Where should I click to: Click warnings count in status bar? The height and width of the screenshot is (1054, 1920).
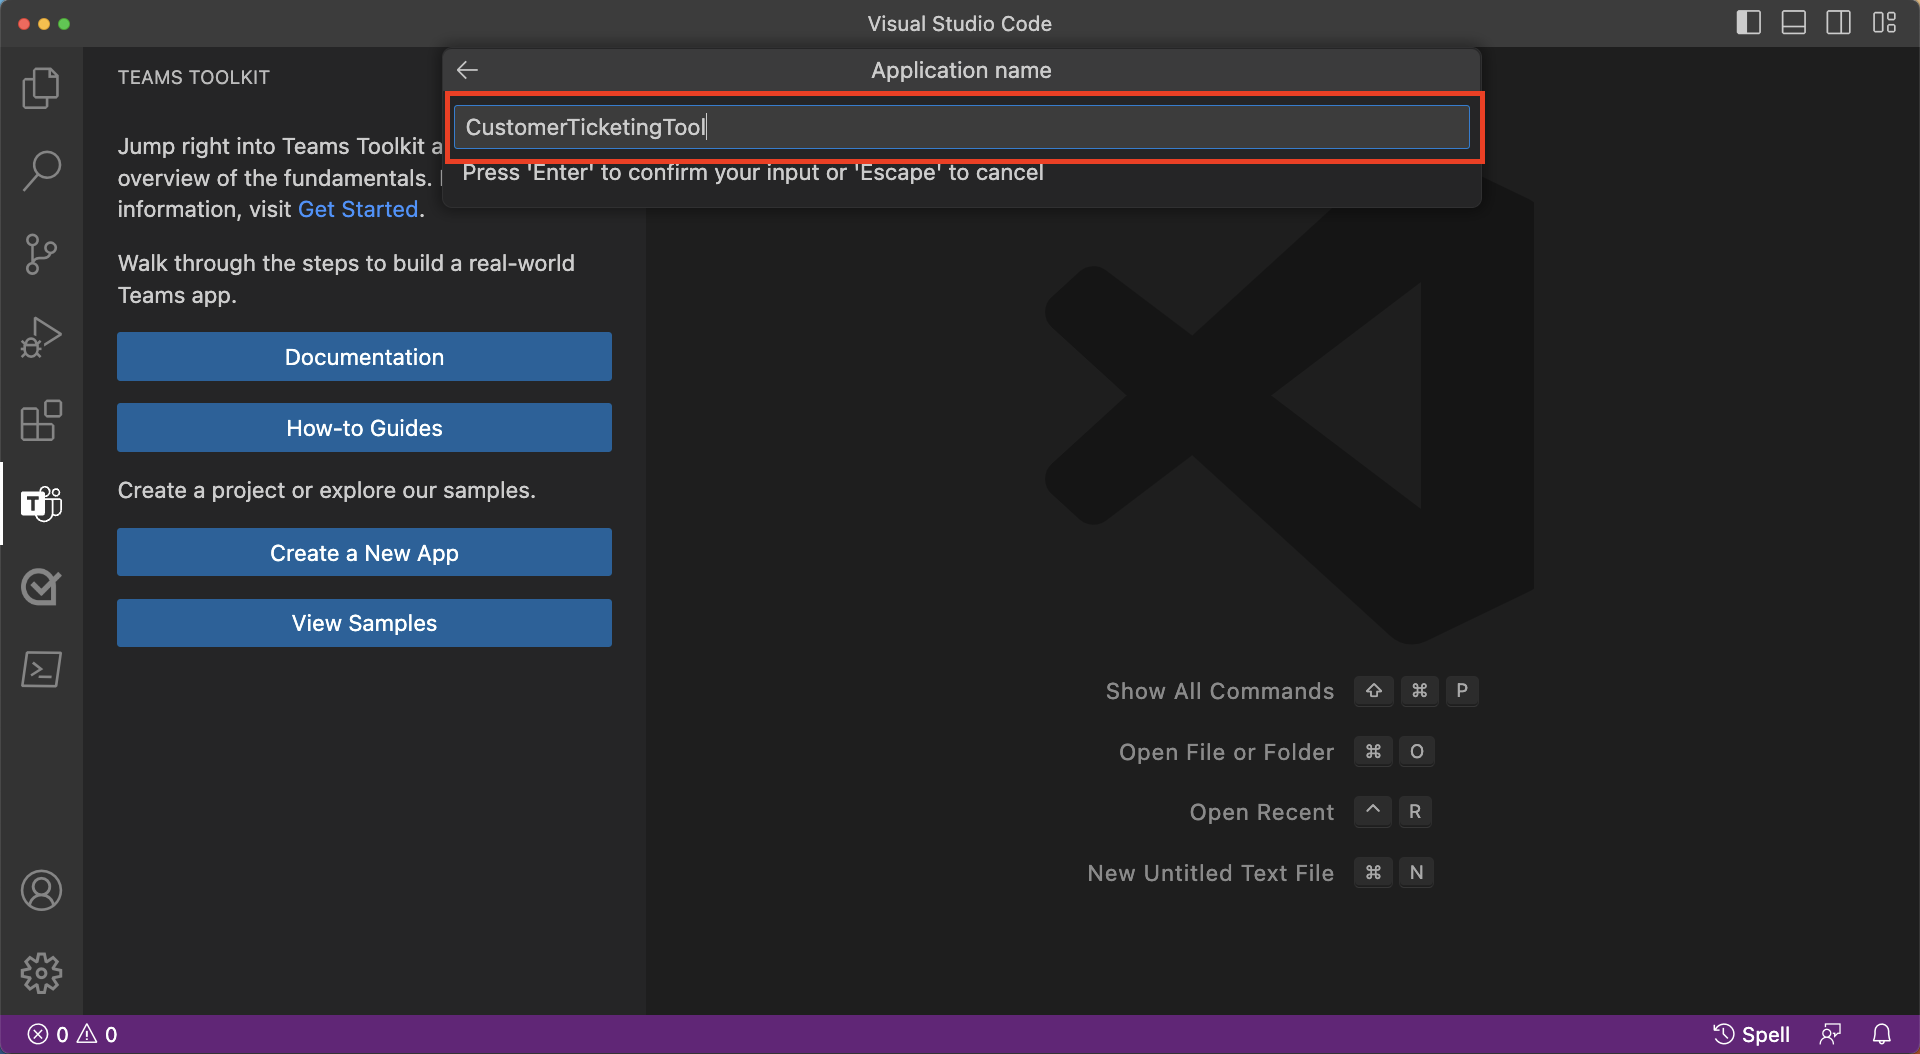[x=97, y=1034]
